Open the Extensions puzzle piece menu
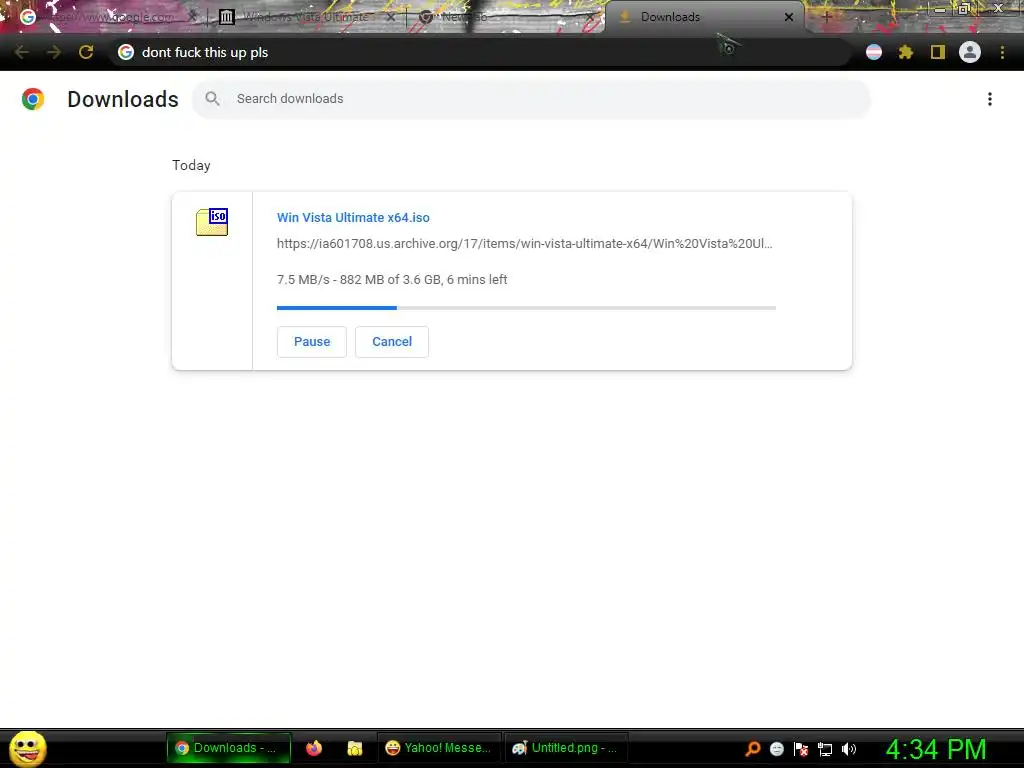1024x768 pixels. pos(906,52)
